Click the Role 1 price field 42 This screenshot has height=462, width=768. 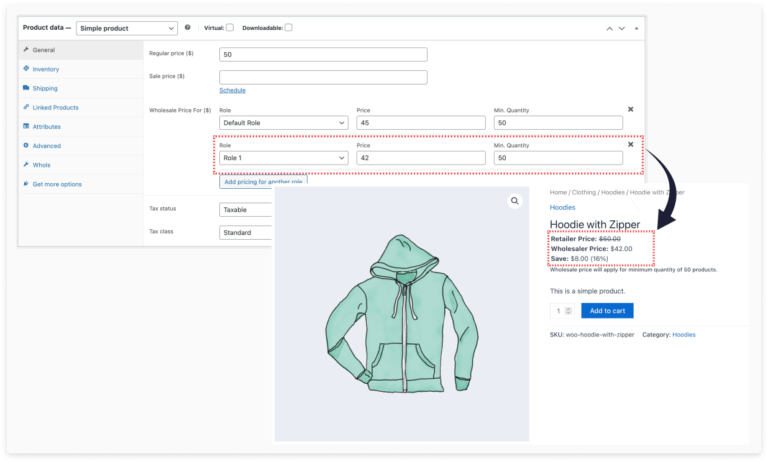pyautogui.click(x=421, y=158)
